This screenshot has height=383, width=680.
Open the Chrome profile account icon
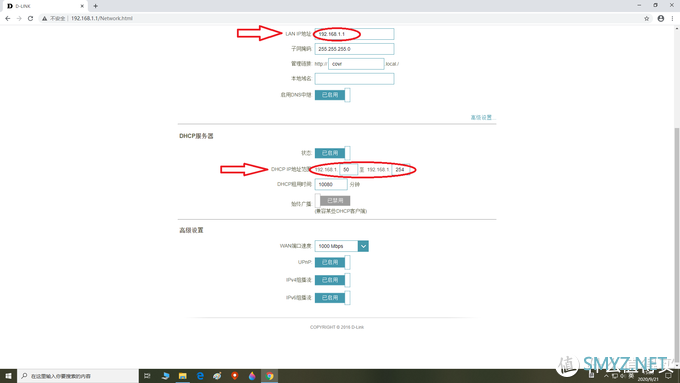660,18
